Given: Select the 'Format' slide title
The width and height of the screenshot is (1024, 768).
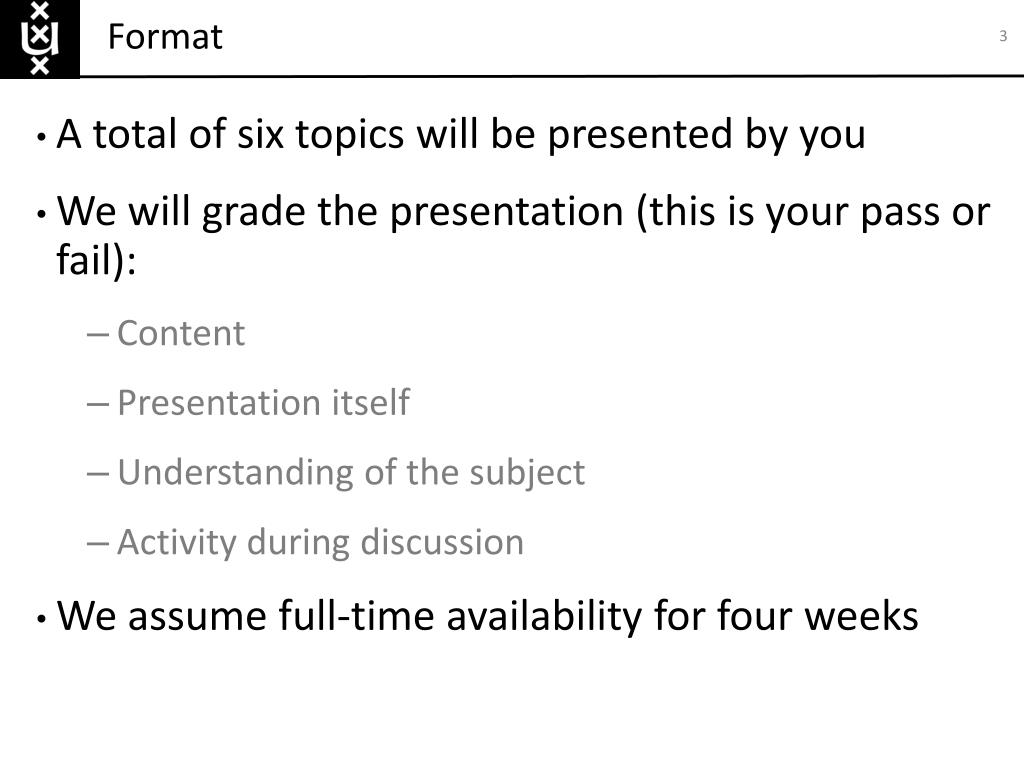Looking at the screenshot, I should pyautogui.click(x=165, y=37).
